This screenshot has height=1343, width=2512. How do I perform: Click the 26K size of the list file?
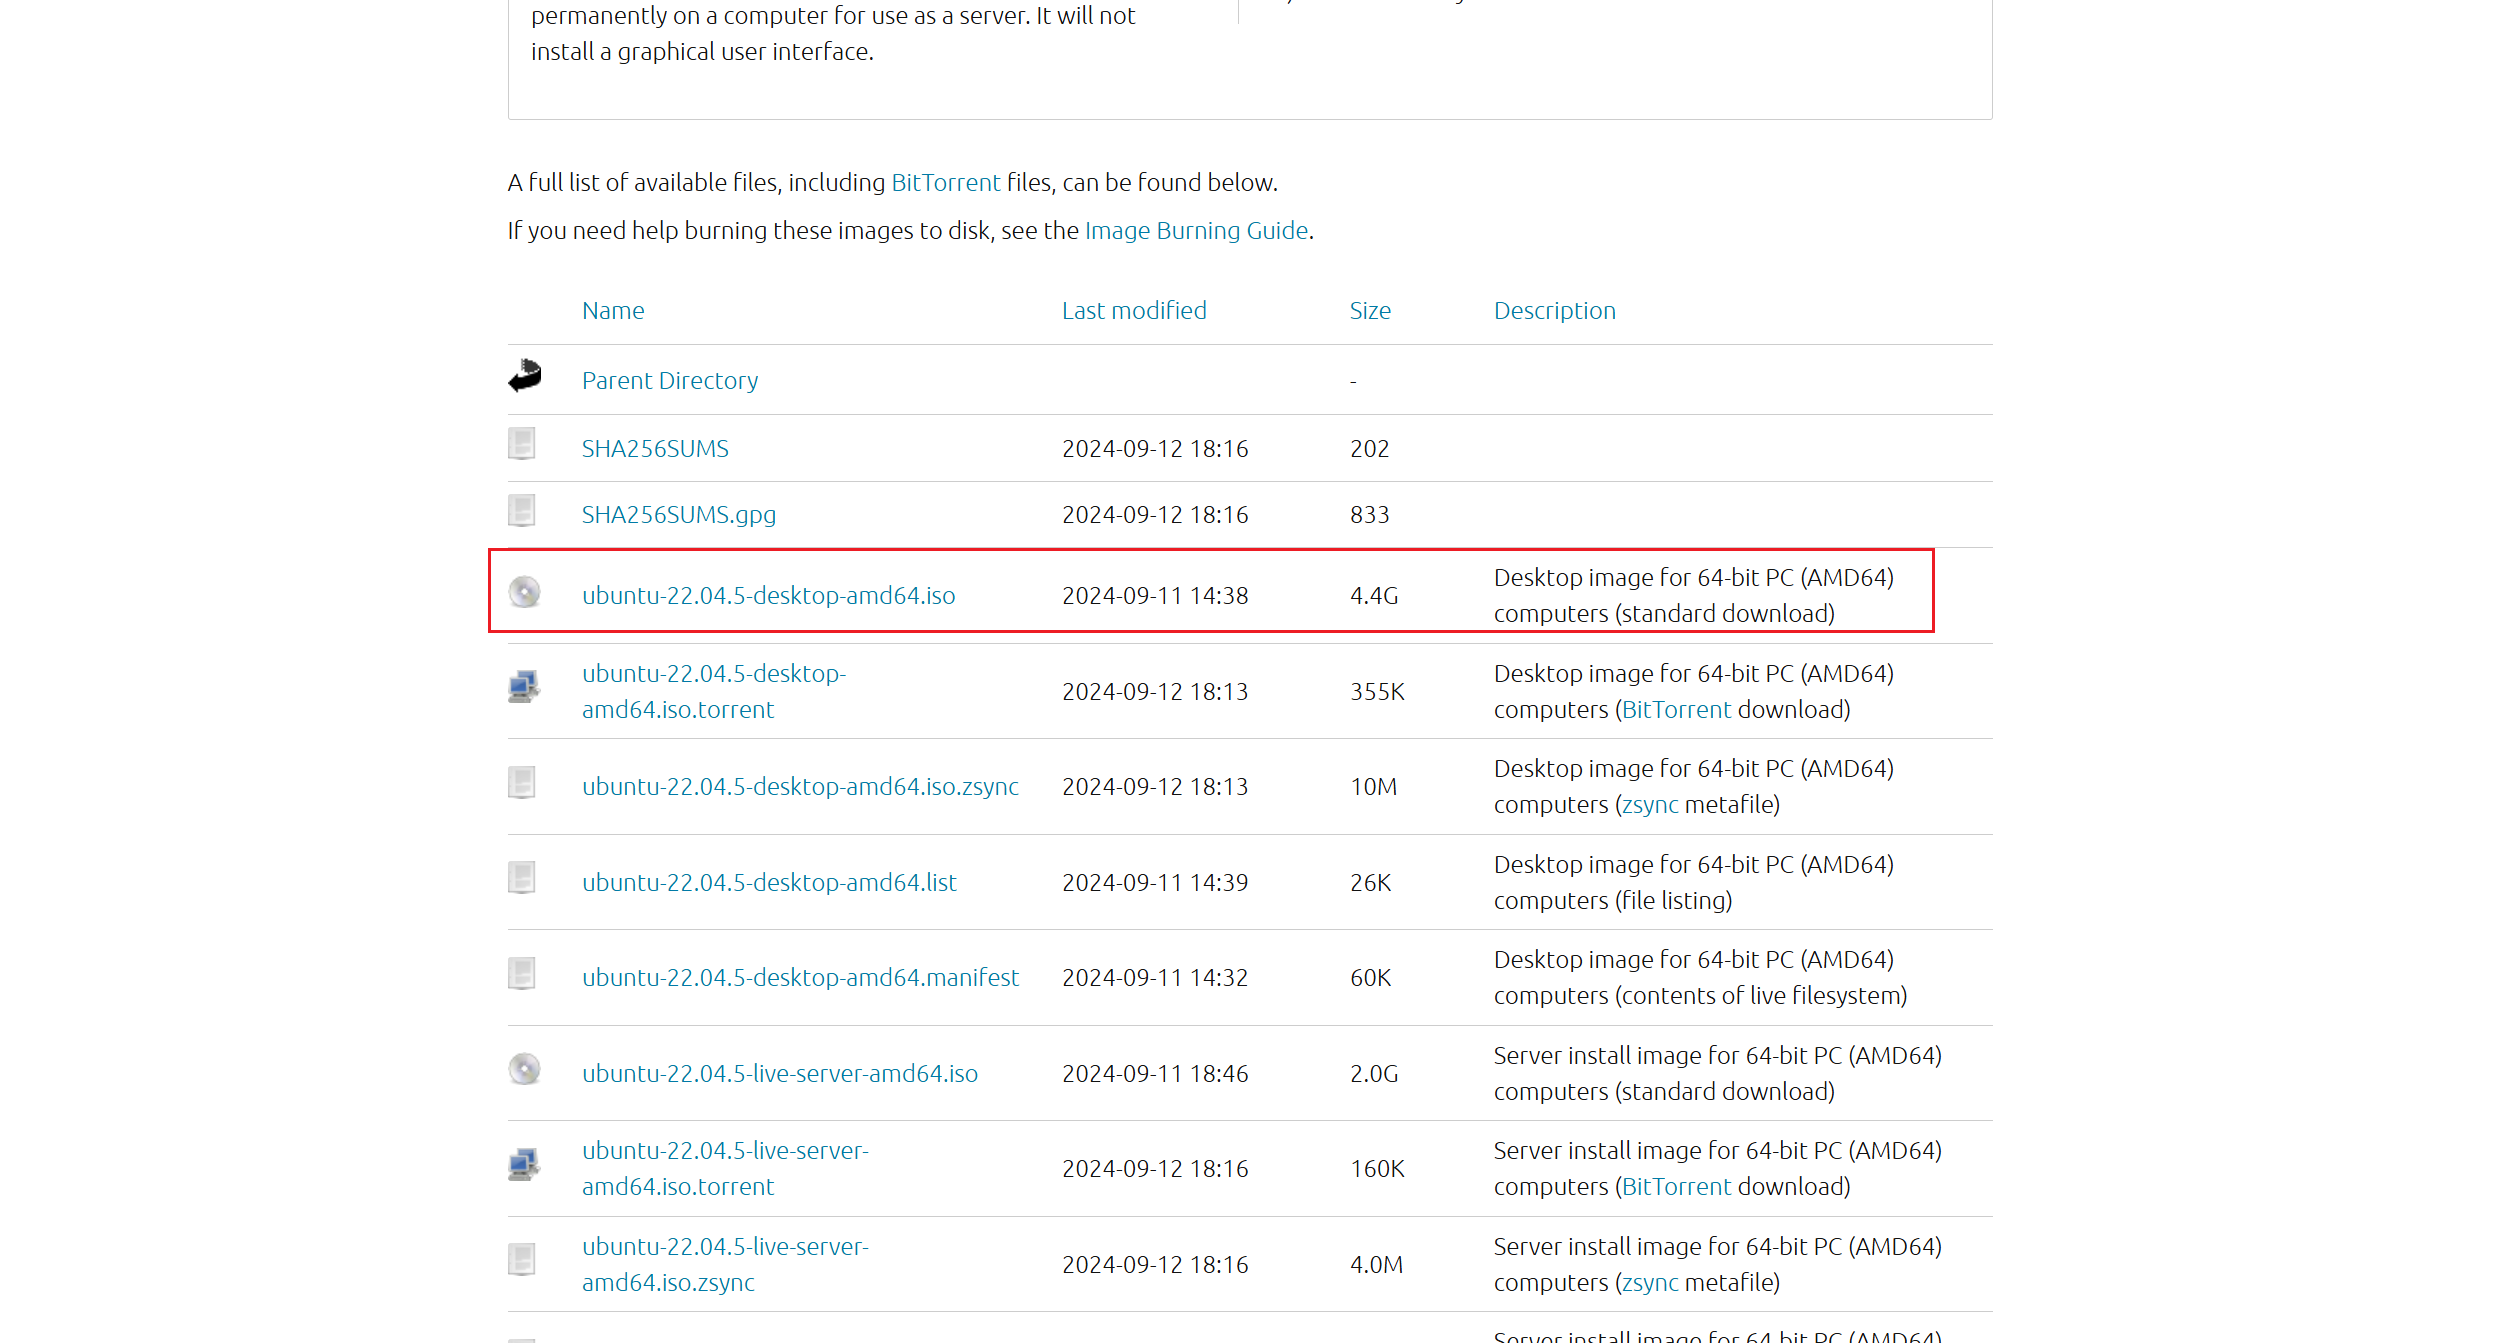click(x=1370, y=883)
